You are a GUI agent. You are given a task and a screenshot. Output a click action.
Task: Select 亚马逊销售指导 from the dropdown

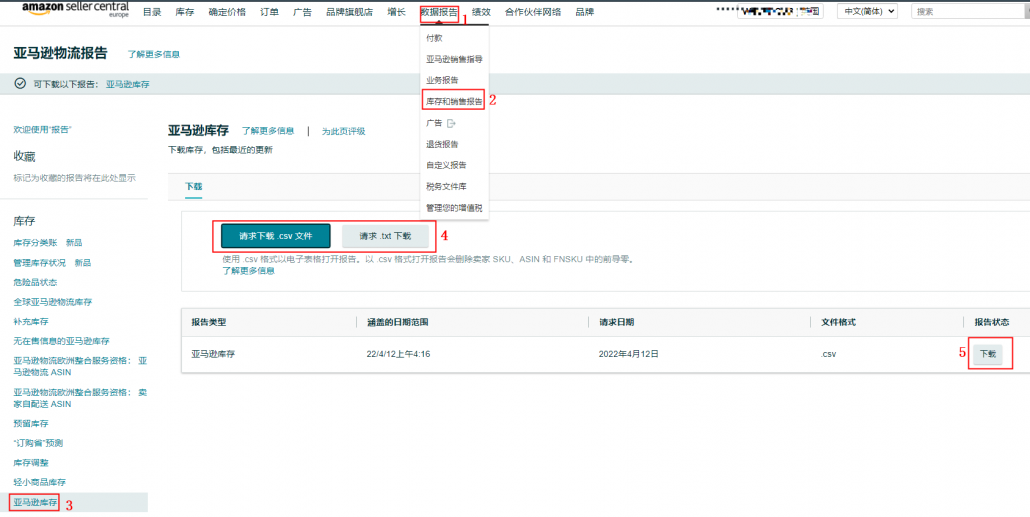point(454,59)
